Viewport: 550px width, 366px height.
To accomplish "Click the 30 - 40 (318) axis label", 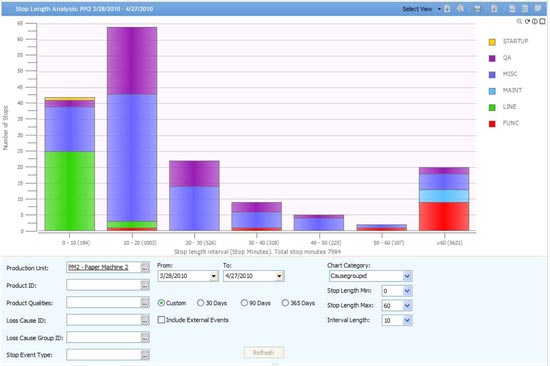I will coord(263,243).
